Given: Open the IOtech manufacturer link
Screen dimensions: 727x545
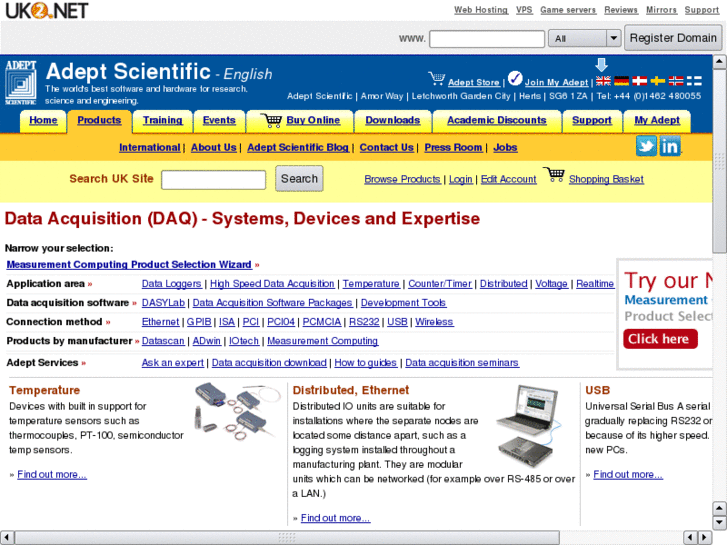Looking at the screenshot, I should point(244,340).
